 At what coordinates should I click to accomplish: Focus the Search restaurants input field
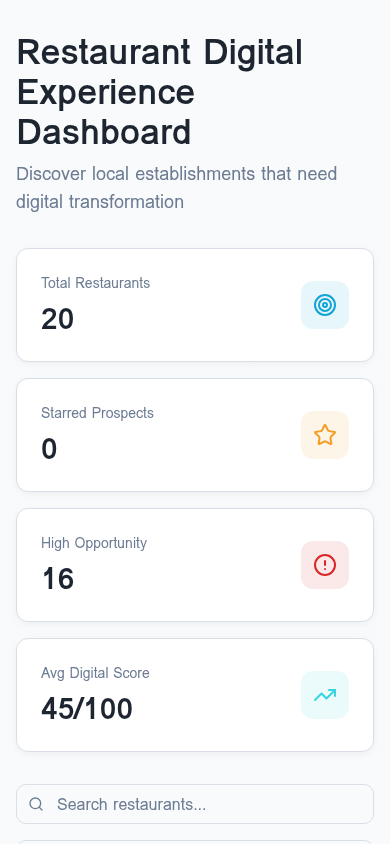click(x=195, y=804)
